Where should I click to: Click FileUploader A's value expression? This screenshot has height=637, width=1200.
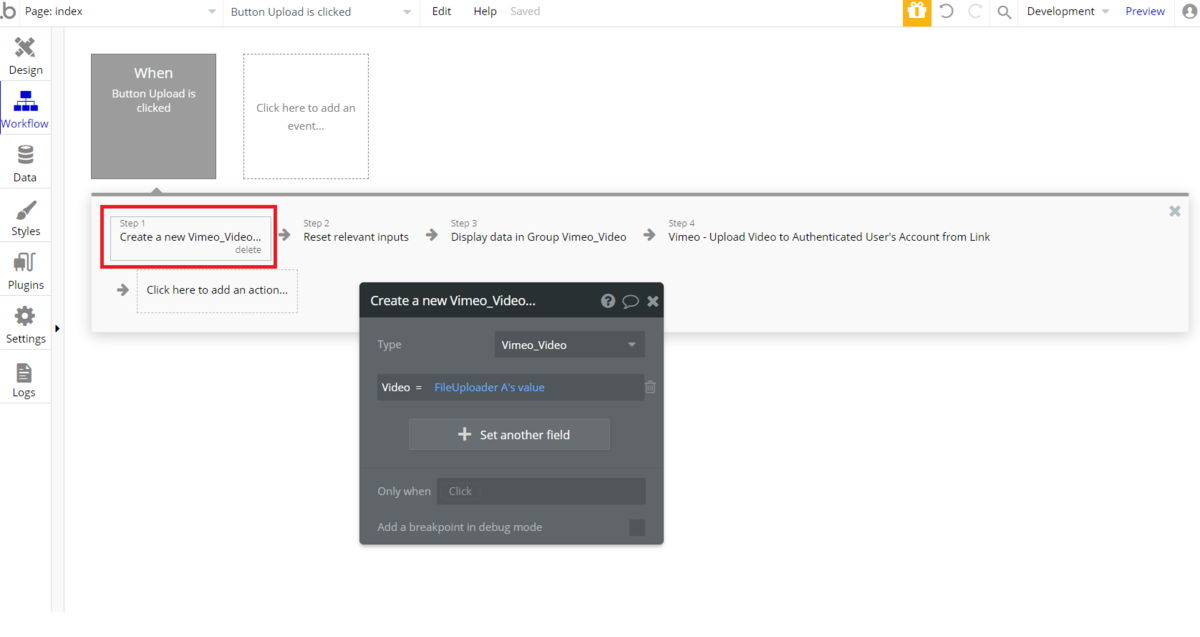pyautogui.click(x=489, y=387)
